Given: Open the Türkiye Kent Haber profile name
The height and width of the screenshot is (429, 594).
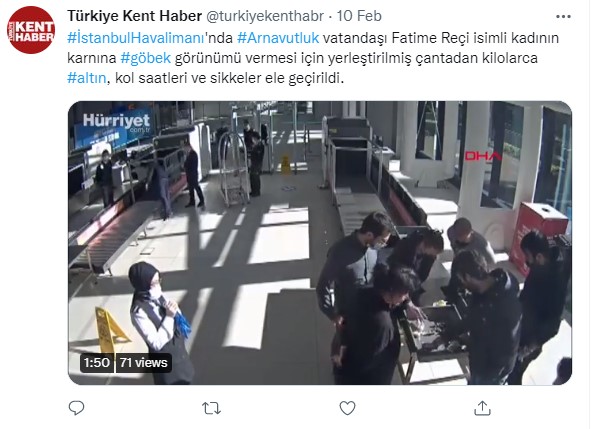Looking at the screenshot, I should point(134,16).
